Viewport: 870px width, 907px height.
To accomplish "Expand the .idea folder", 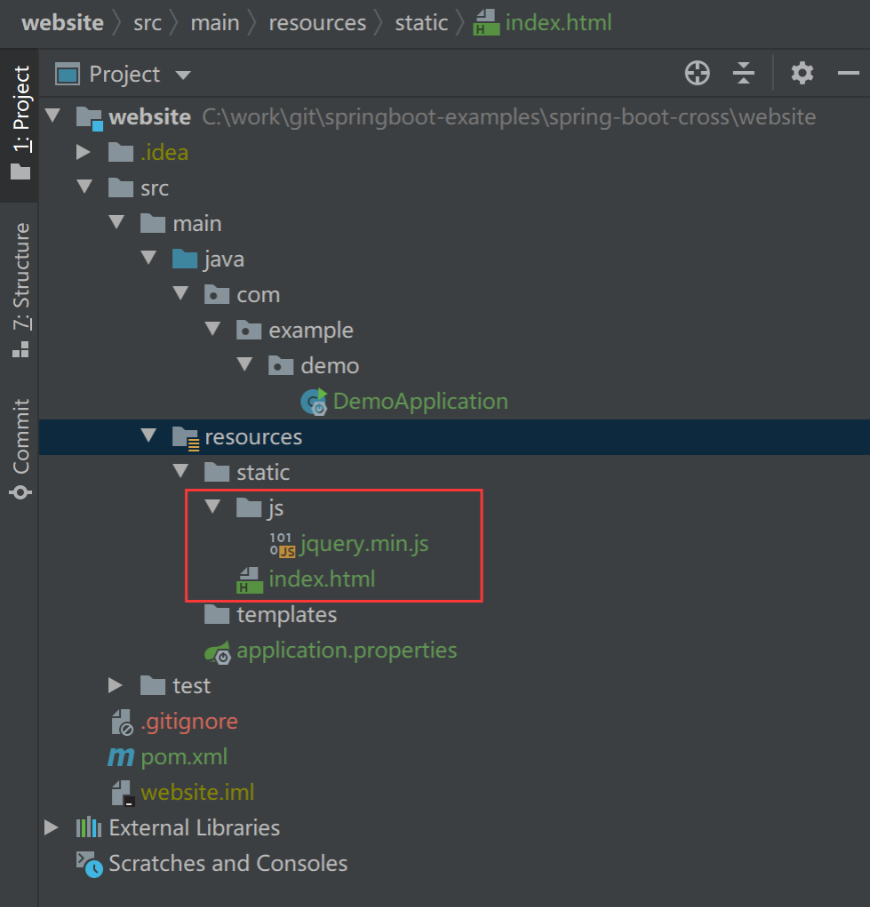I will coord(85,152).
